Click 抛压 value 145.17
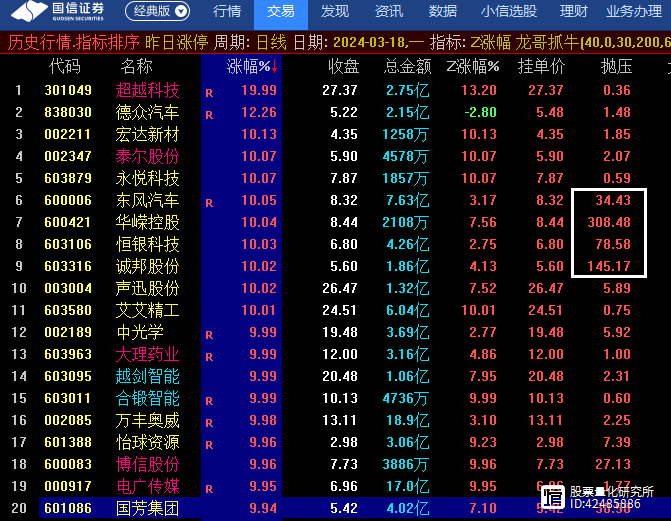This screenshot has height=521, width=671. (x=609, y=266)
